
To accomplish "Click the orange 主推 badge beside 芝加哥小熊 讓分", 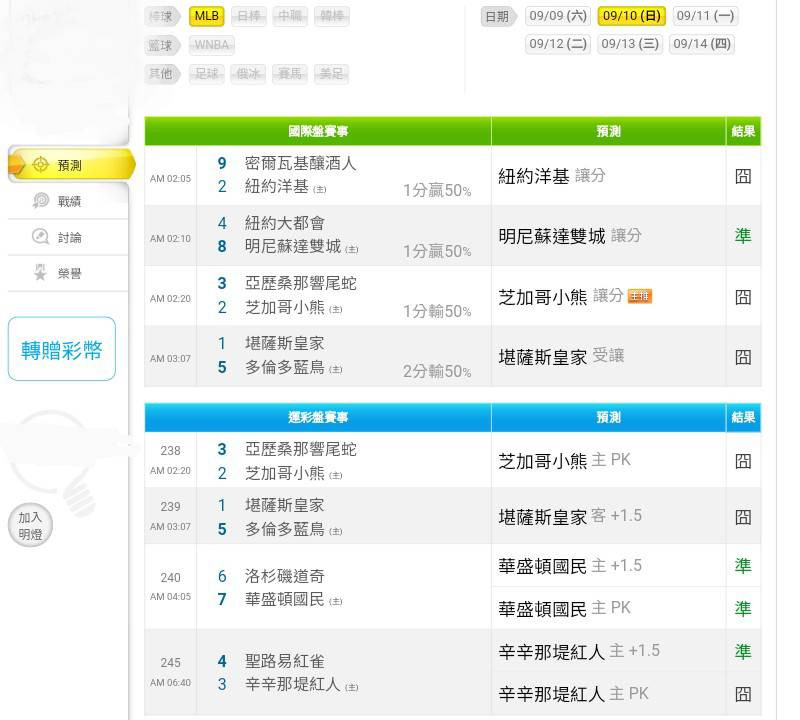I will pos(640,296).
